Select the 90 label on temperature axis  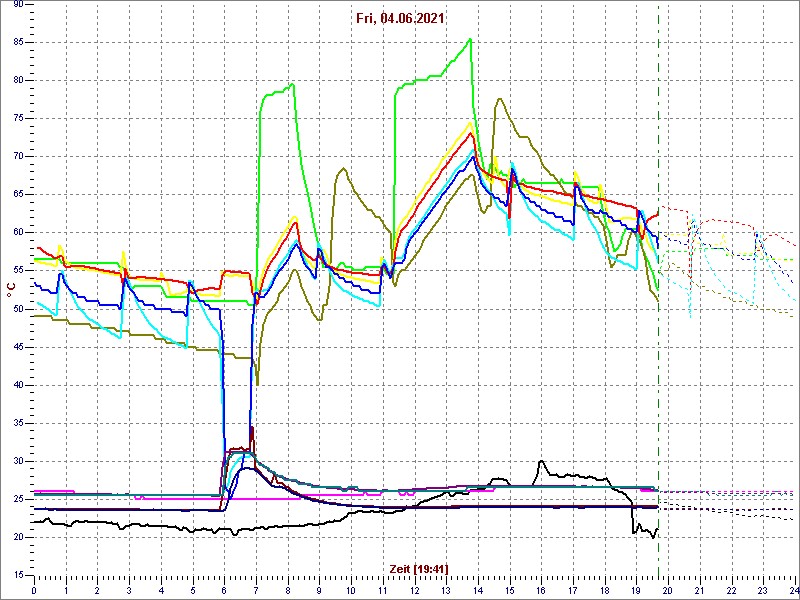point(18,5)
